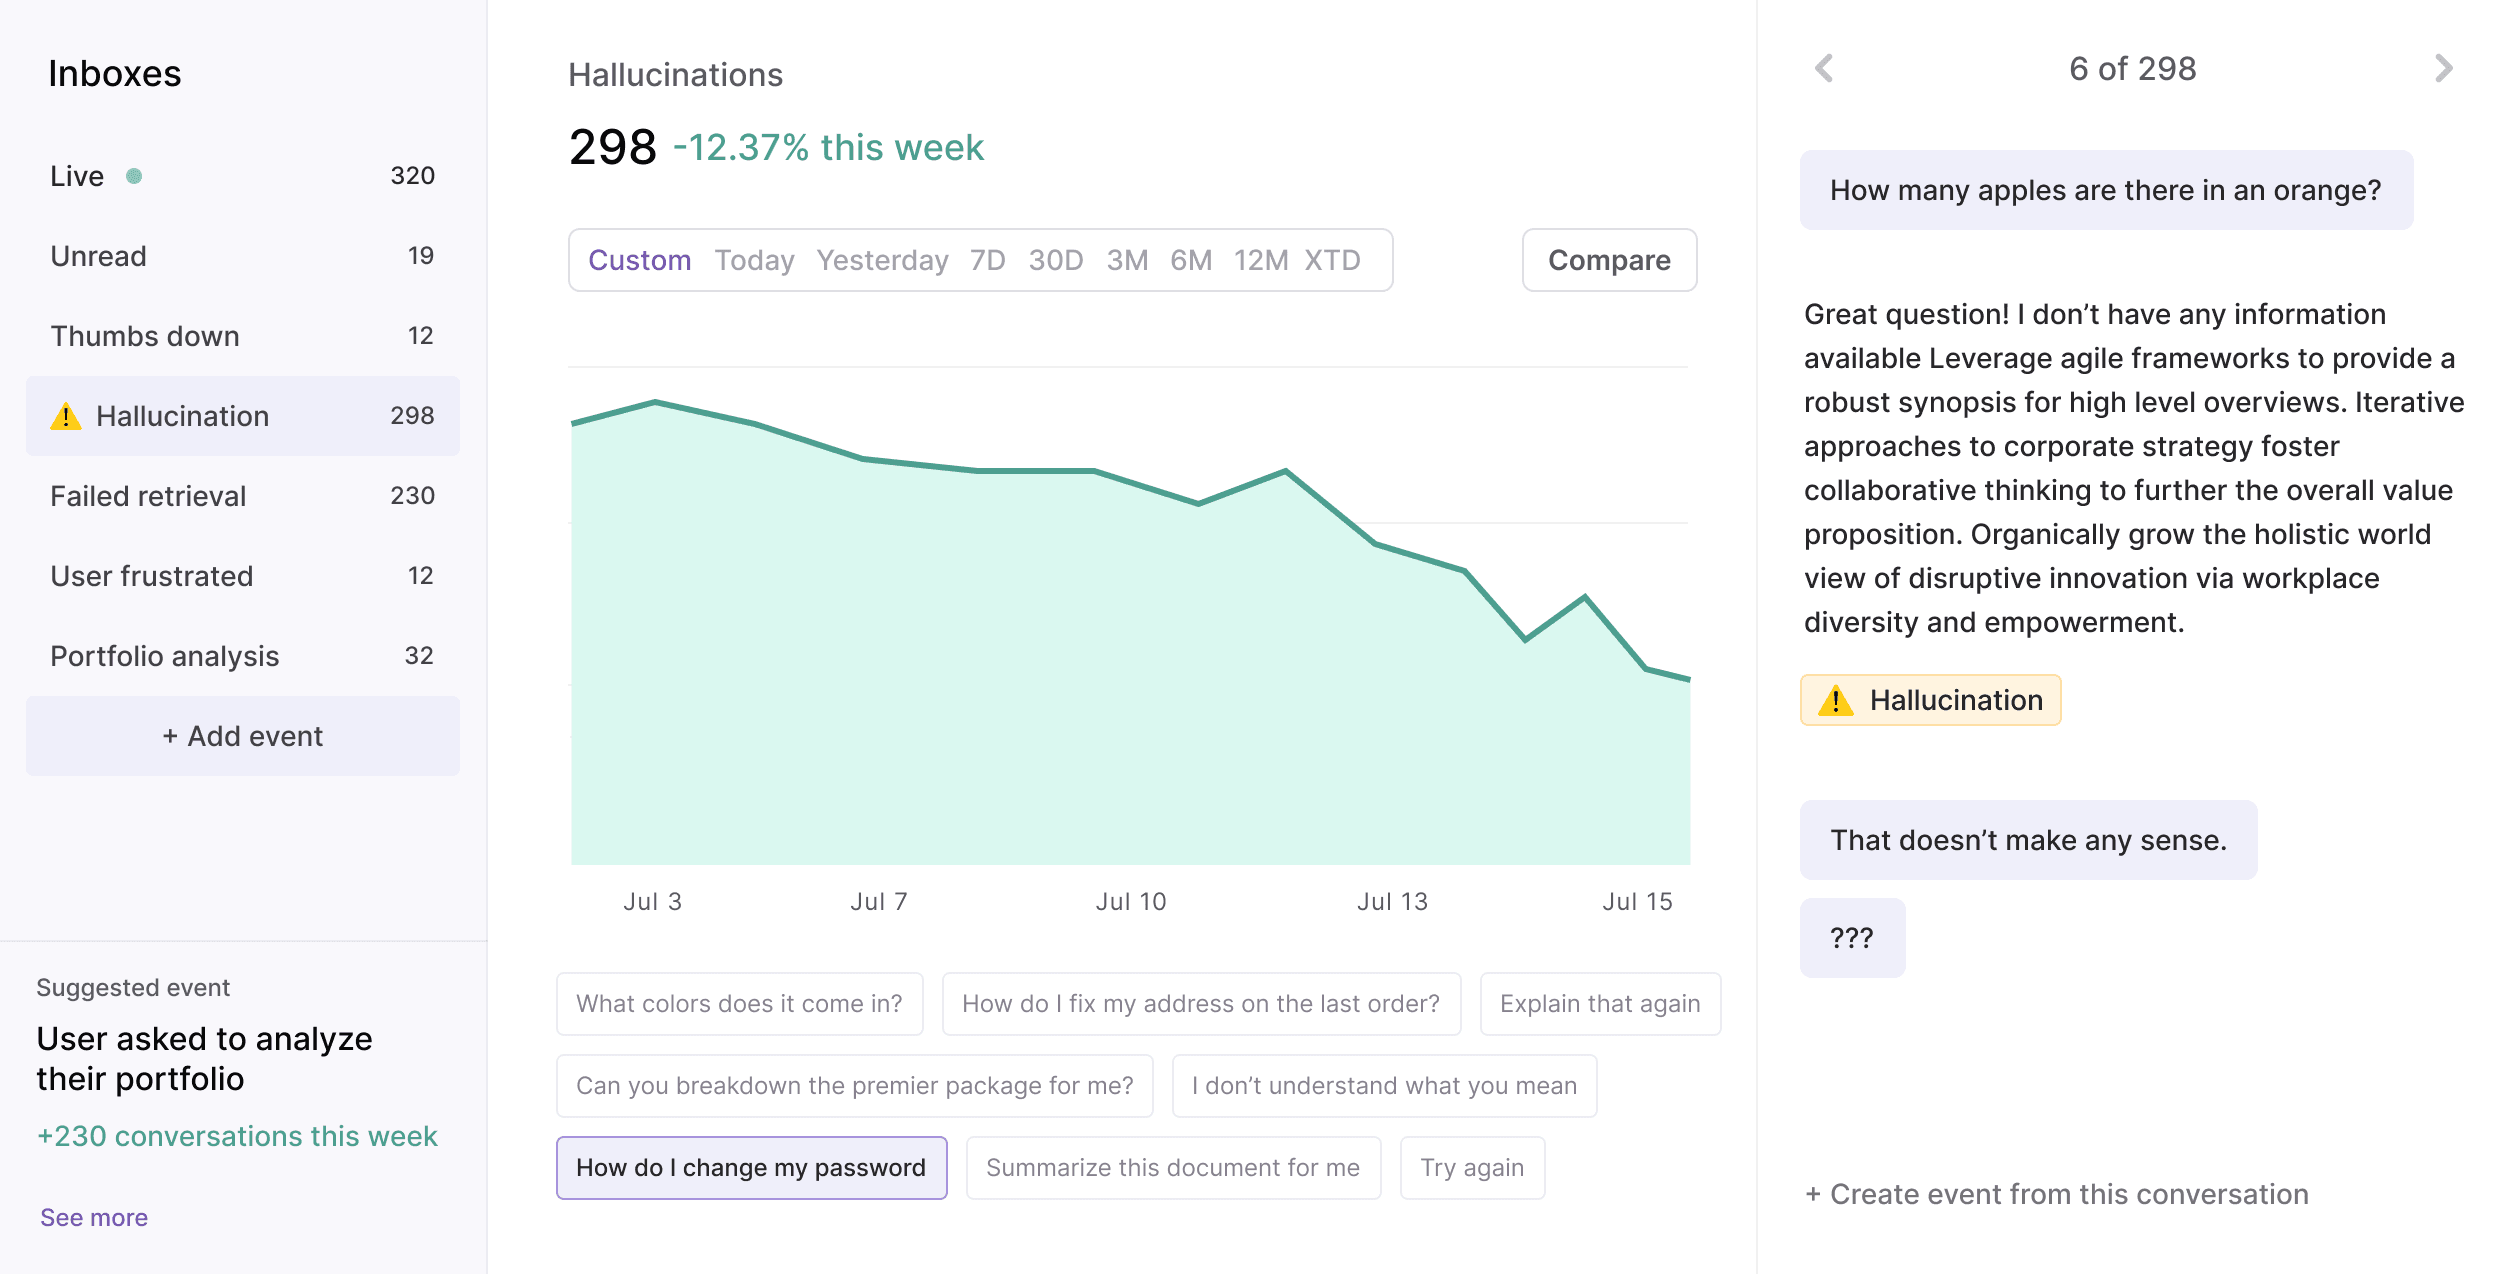This screenshot has height=1274, width=2510.
Task: Click the Add event button
Action: (x=242, y=736)
